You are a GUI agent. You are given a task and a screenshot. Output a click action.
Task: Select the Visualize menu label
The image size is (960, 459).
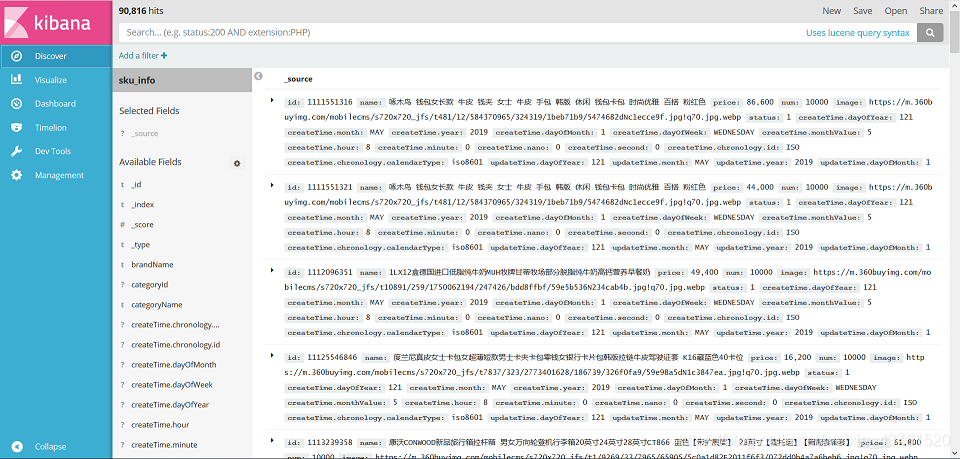point(51,80)
